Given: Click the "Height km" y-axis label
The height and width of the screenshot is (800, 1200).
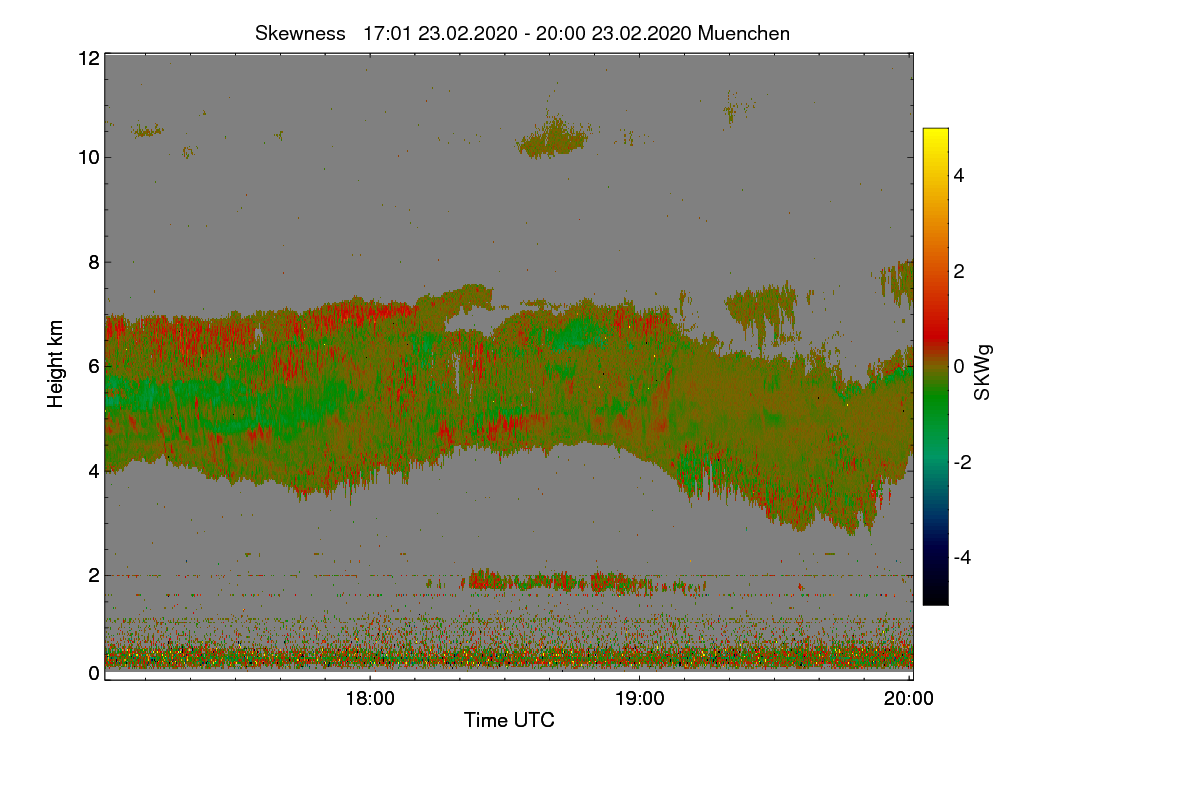Looking at the screenshot, I should [56, 364].
